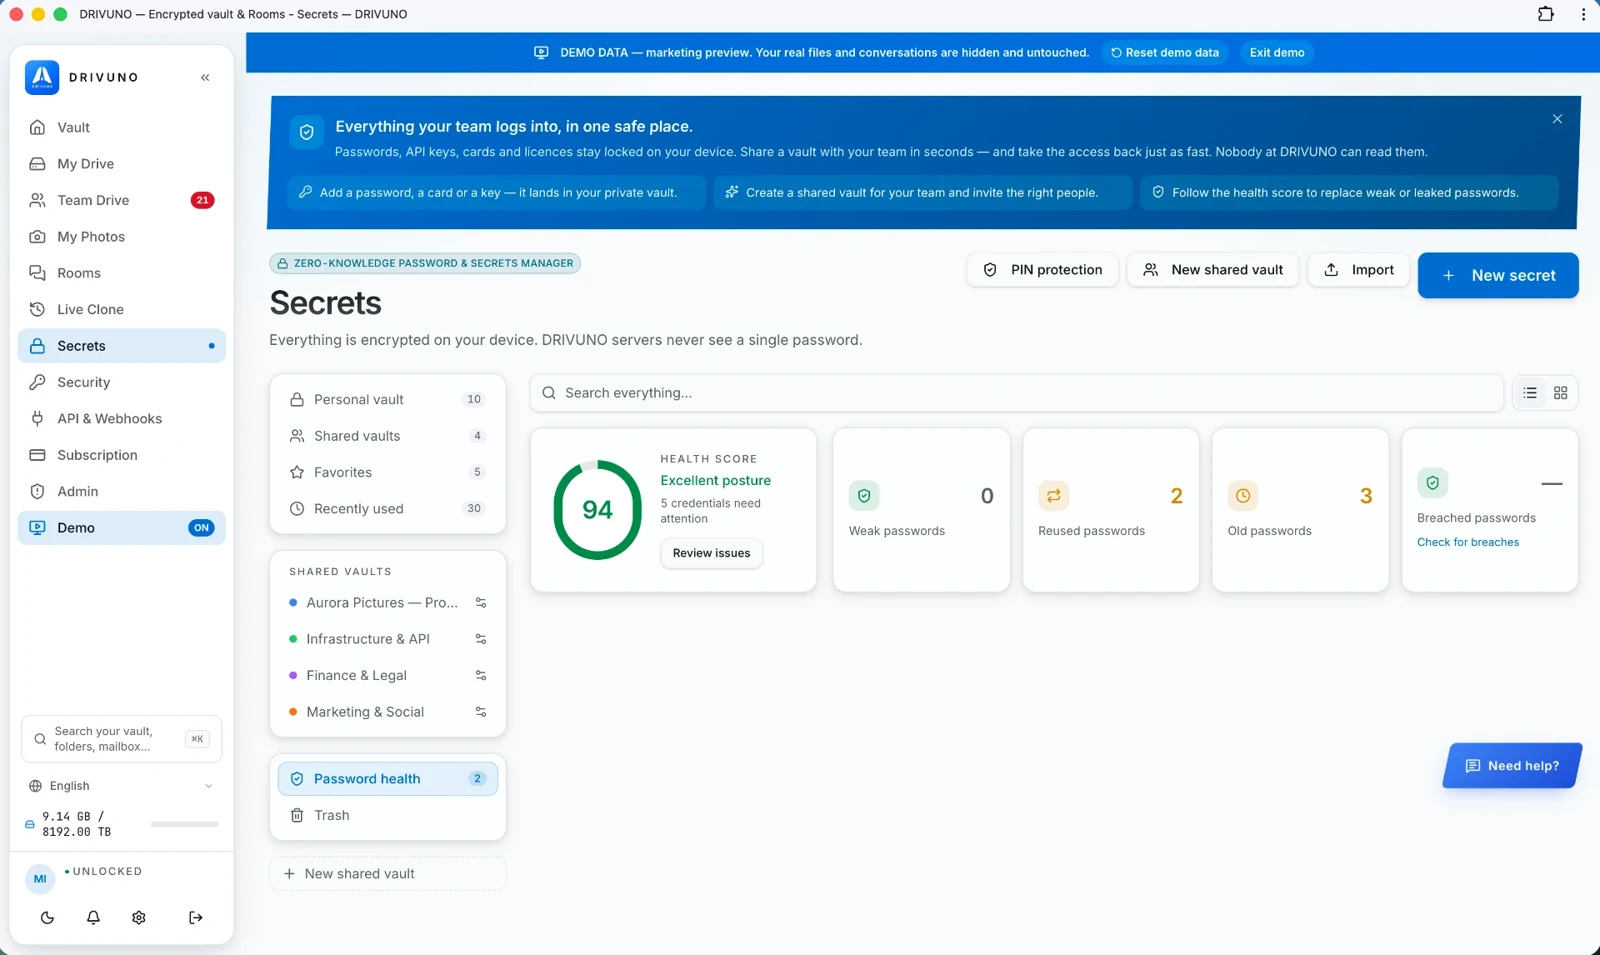Show Recently used secrets
The image size is (1600, 955).
coord(388,508)
